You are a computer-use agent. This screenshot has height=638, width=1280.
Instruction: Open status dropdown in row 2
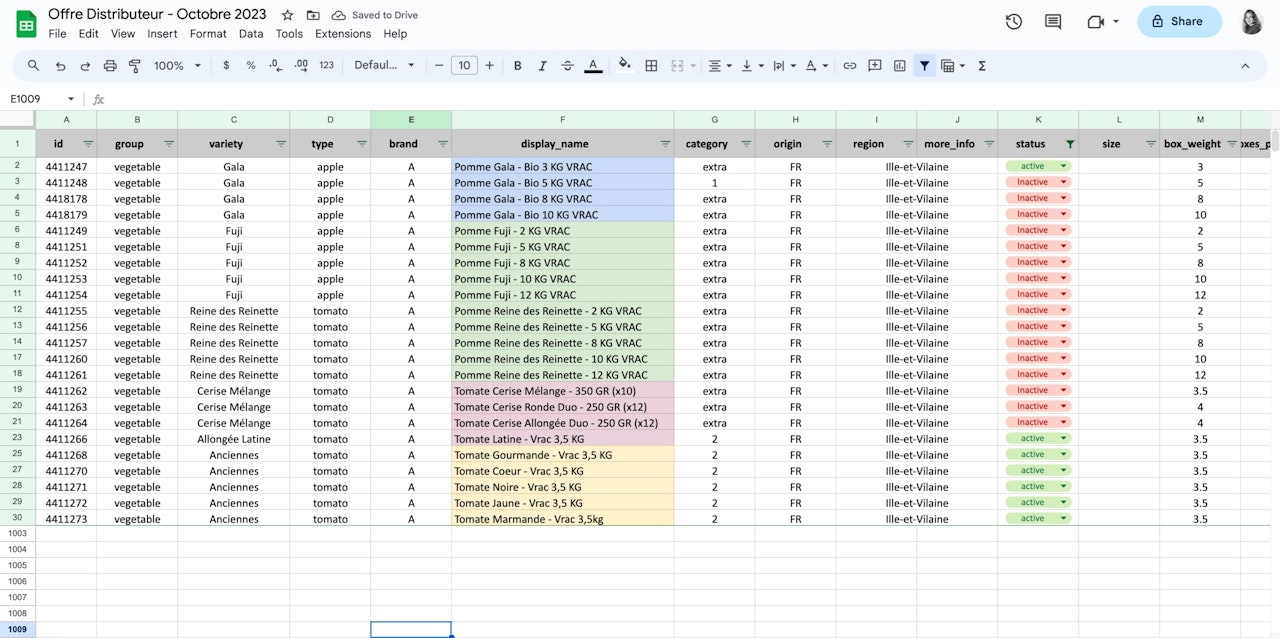pyautogui.click(x=1064, y=167)
